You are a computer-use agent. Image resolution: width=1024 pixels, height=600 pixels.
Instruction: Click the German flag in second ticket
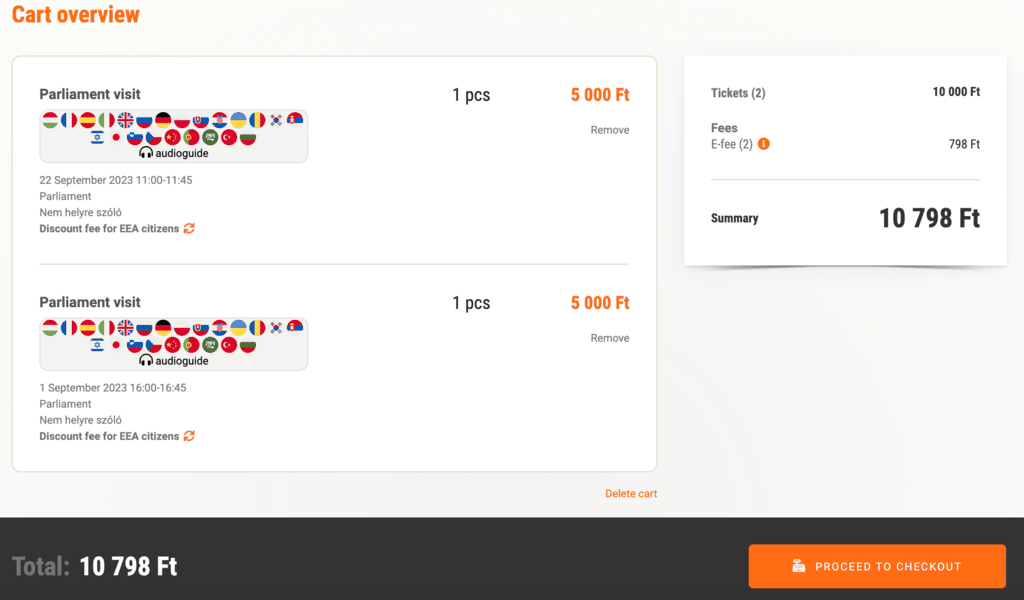tap(163, 328)
